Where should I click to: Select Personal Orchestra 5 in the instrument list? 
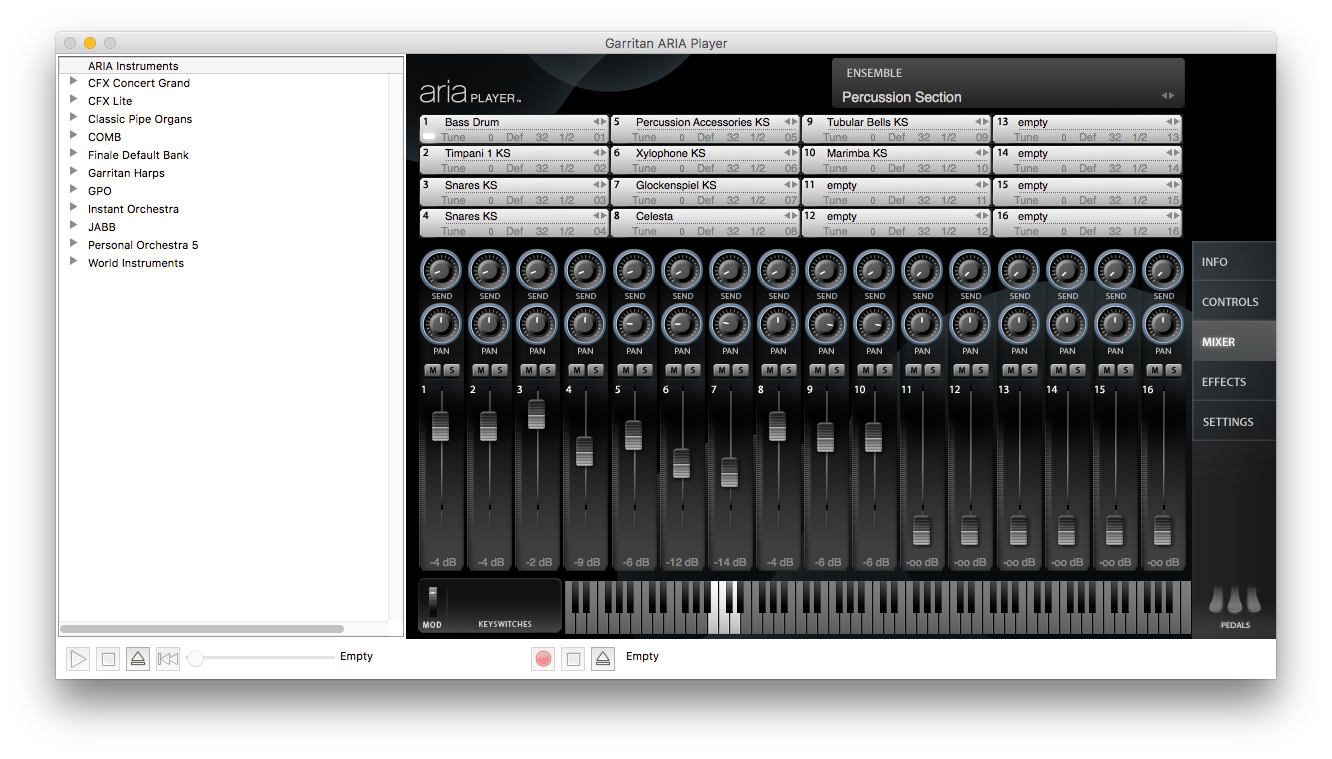(143, 245)
